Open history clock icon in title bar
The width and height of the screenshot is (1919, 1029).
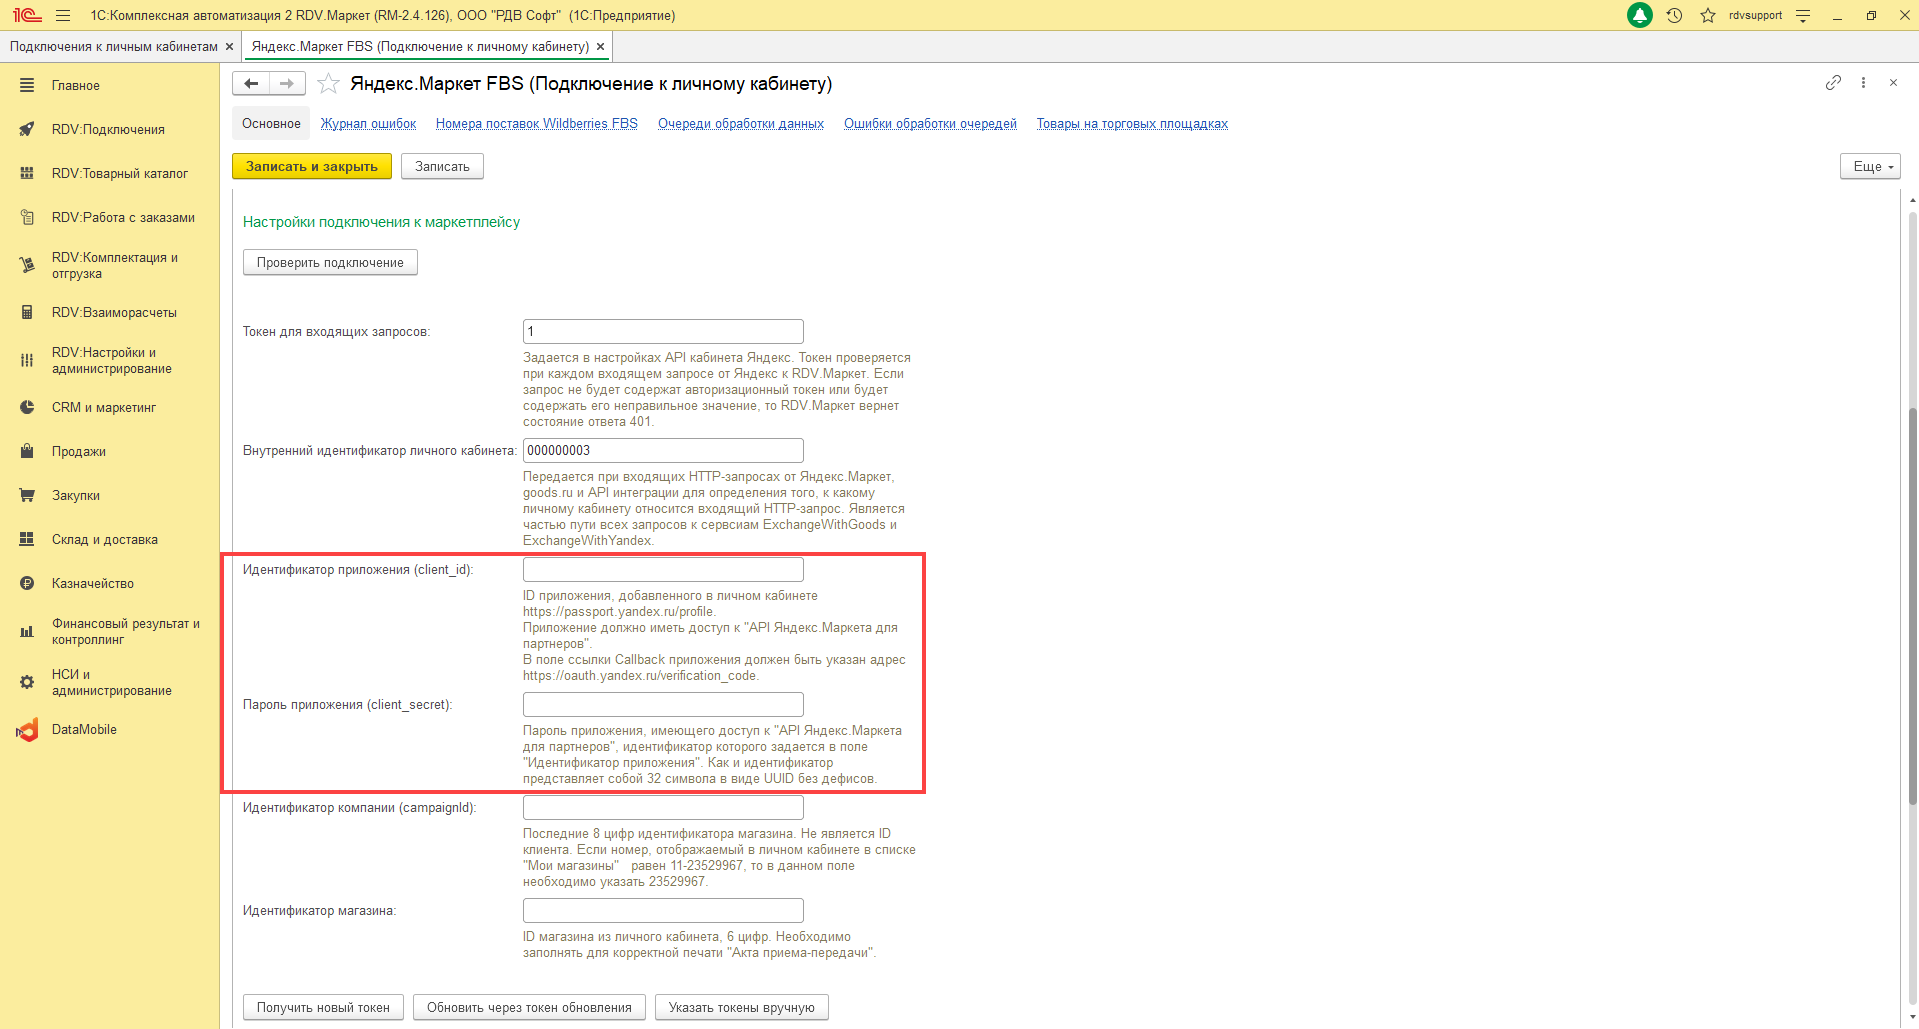[x=1675, y=15]
